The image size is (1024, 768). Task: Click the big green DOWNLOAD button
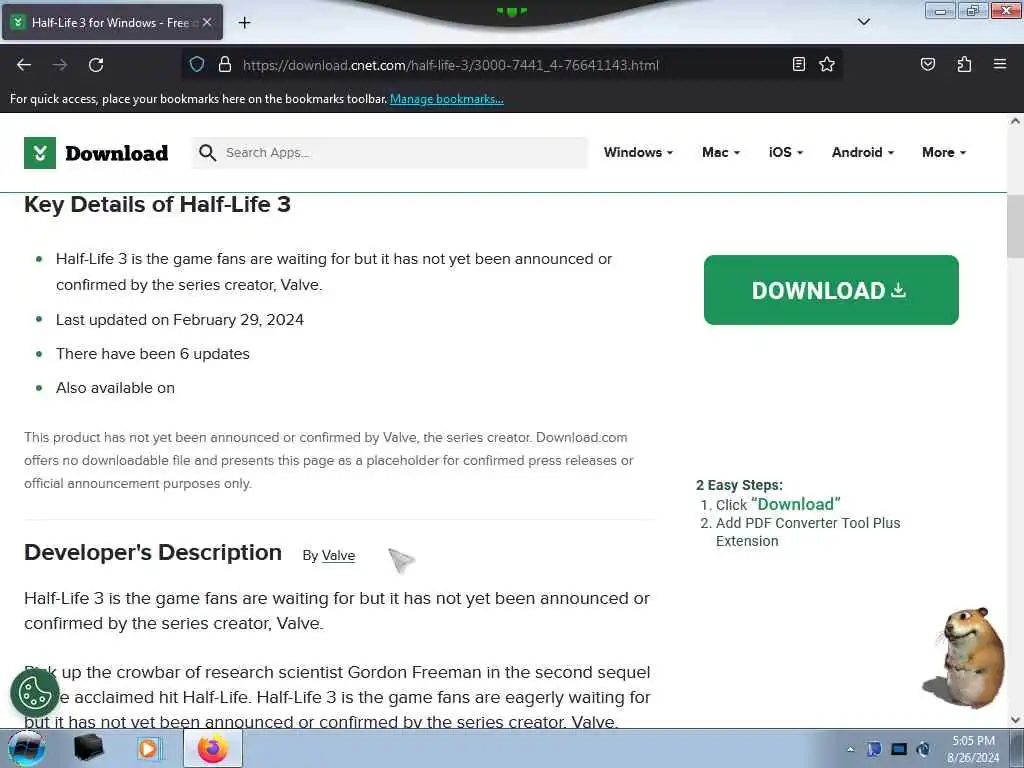(831, 290)
